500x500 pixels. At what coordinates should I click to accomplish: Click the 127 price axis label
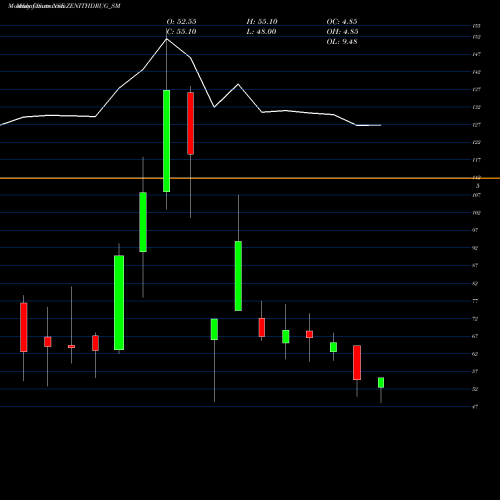(476, 125)
